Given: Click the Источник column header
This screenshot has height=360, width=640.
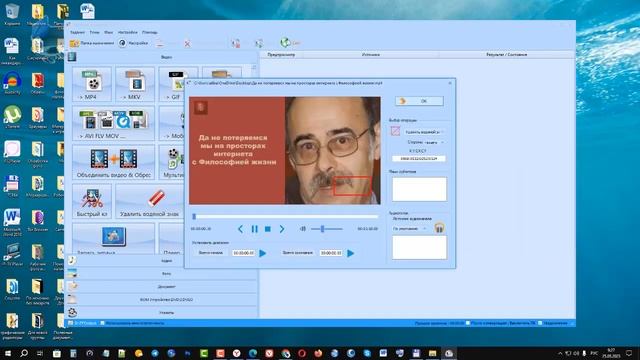Looking at the screenshot, I should (x=371, y=55).
